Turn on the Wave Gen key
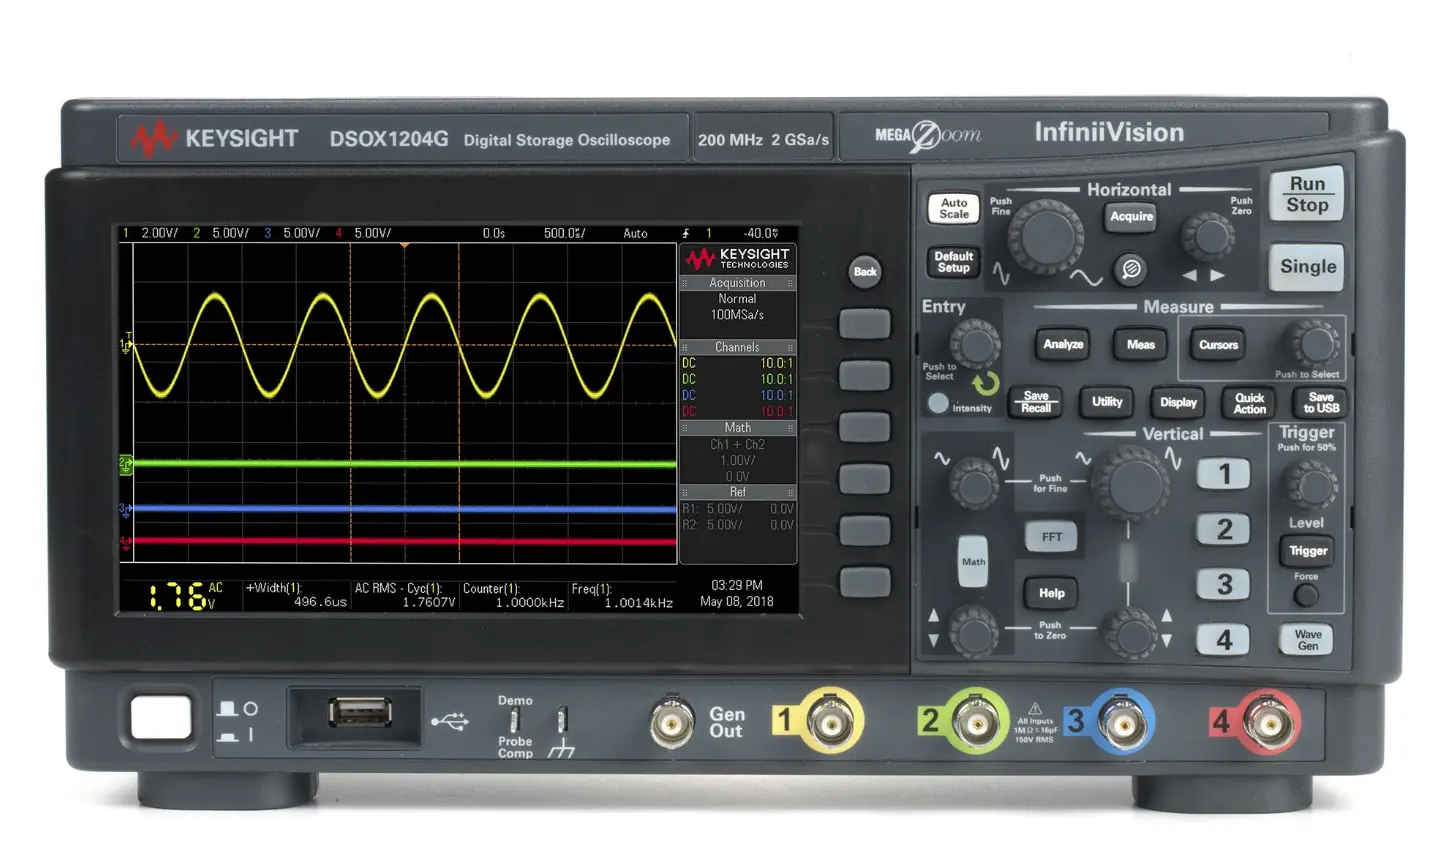Screen dimensions: 1453x868 click(x=1307, y=640)
